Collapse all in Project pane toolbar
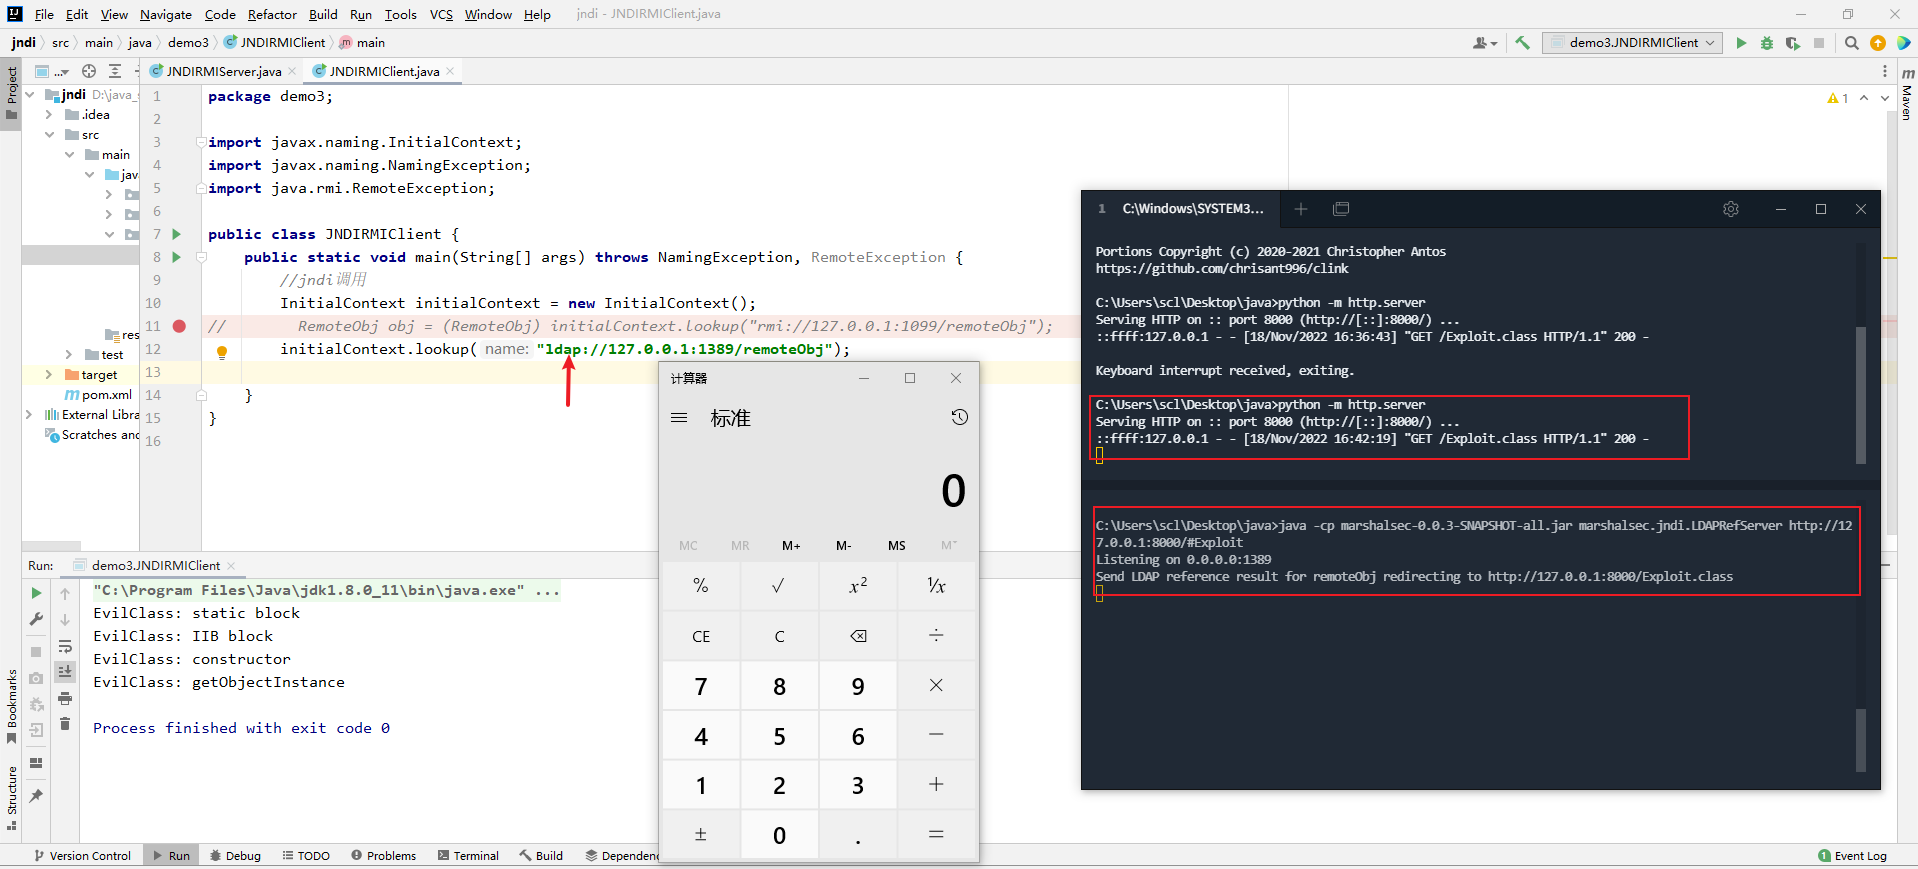 coord(115,71)
